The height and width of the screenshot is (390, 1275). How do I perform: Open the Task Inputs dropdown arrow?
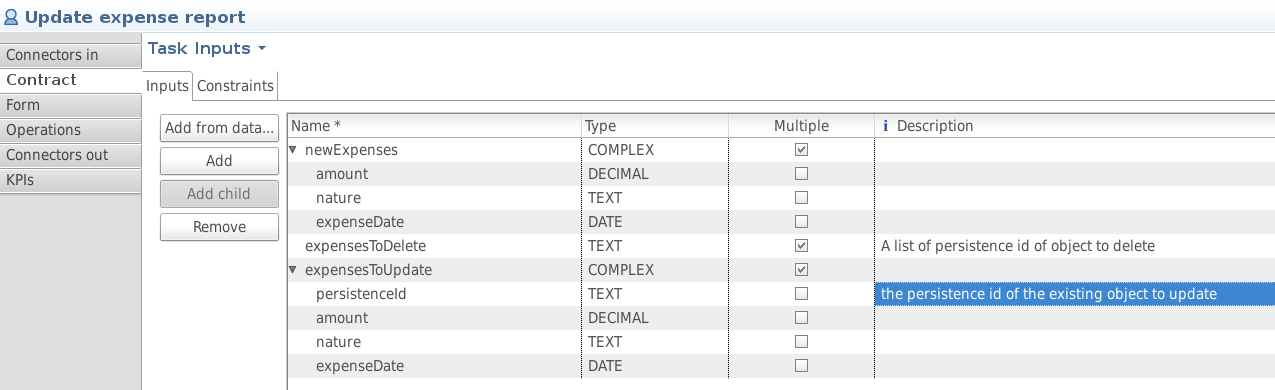(x=262, y=48)
